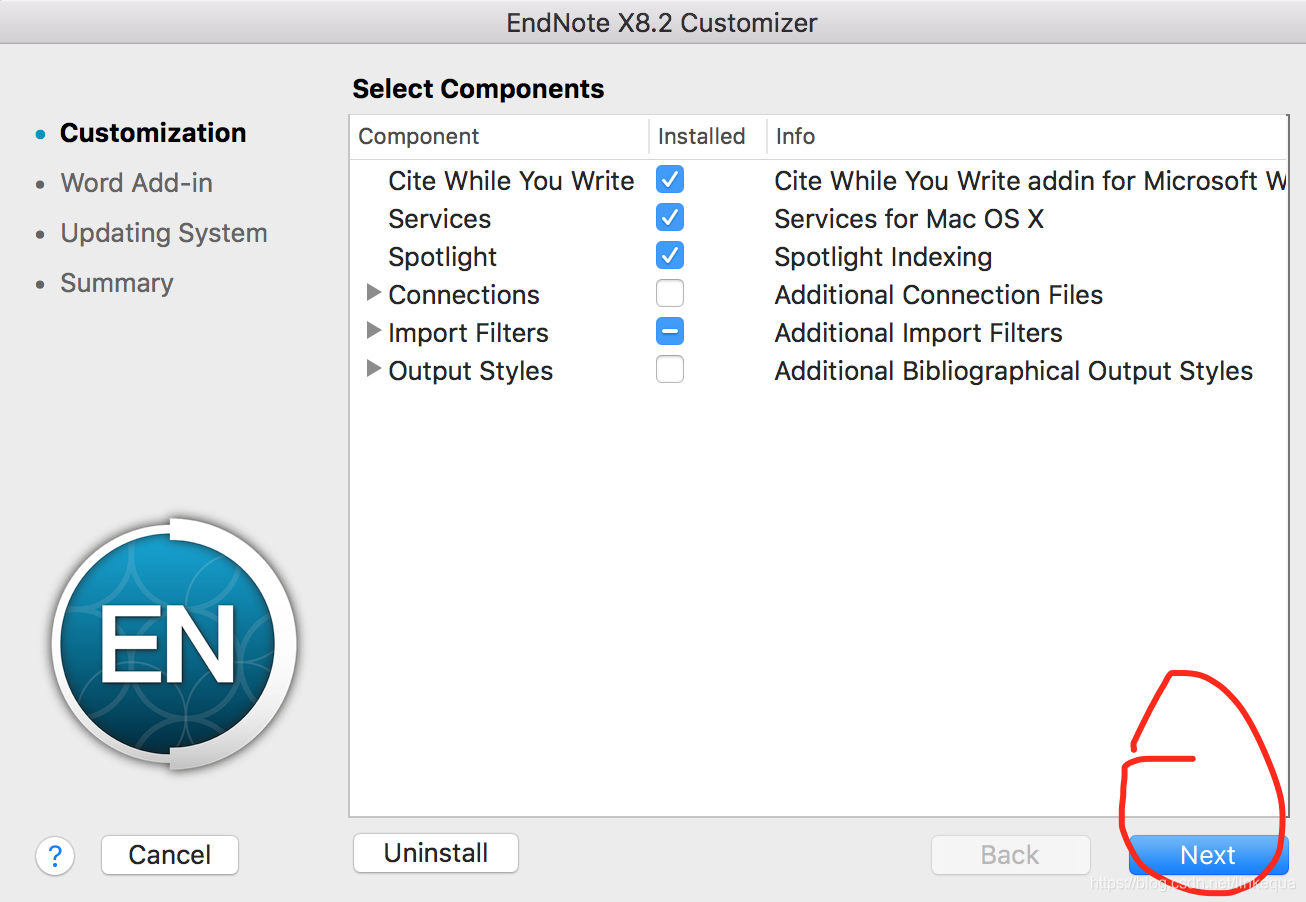Image resolution: width=1306 pixels, height=902 pixels.
Task: Click the Component column header
Action: [x=418, y=136]
